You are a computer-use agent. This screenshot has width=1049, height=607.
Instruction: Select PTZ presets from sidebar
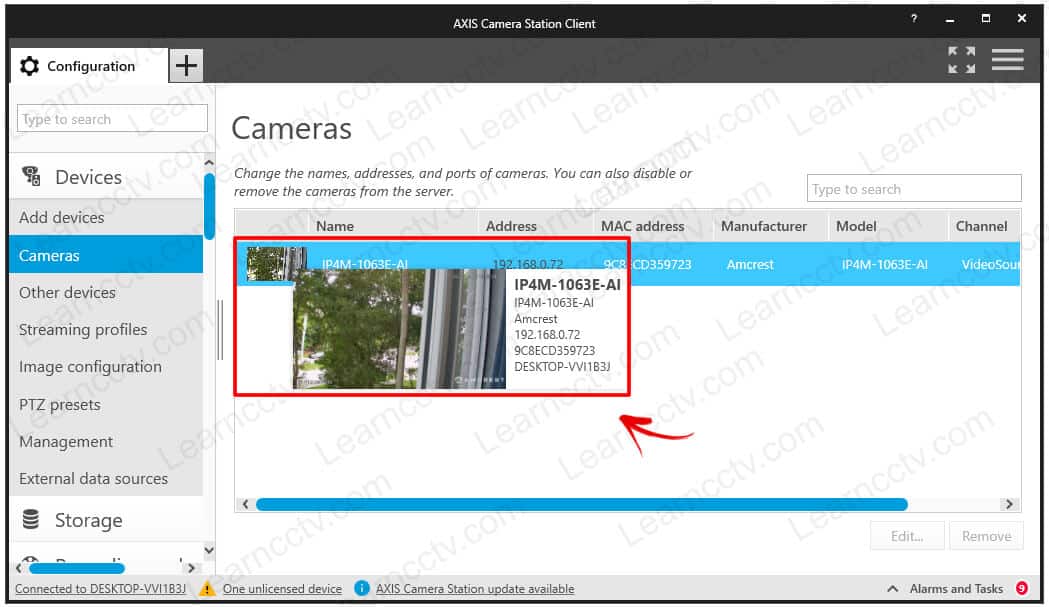point(60,404)
